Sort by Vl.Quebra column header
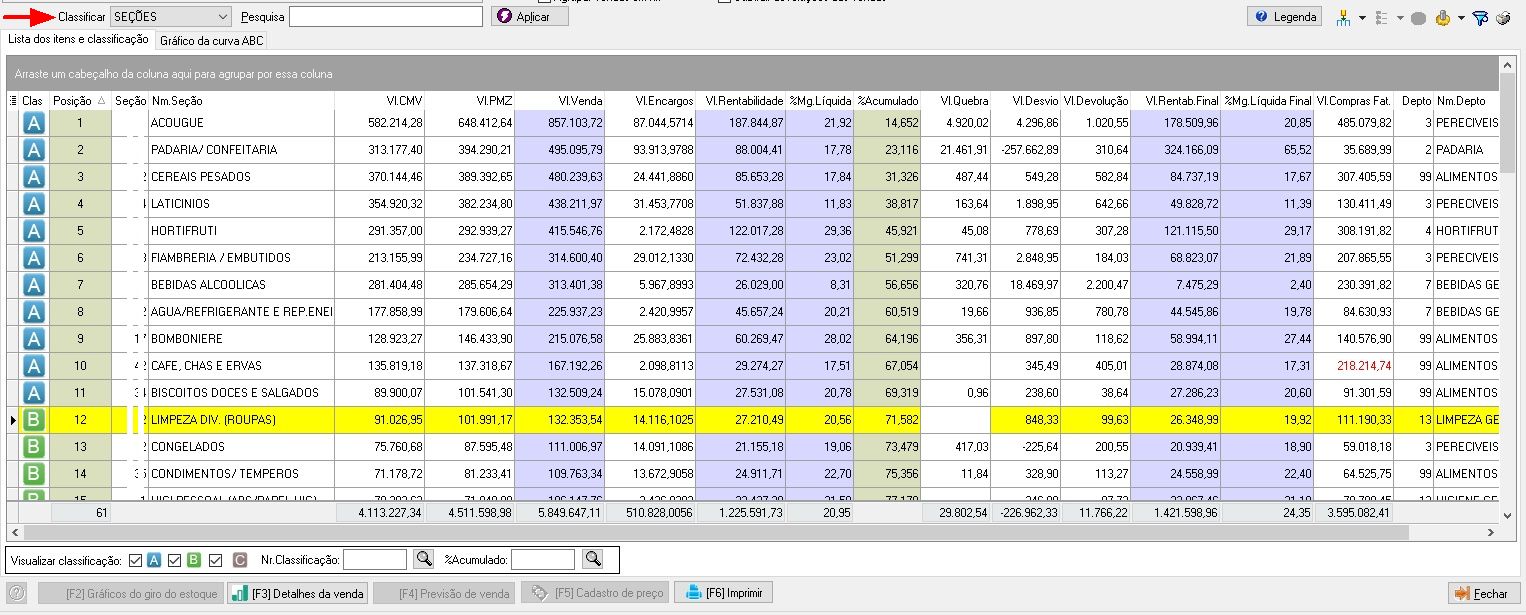 [956, 101]
